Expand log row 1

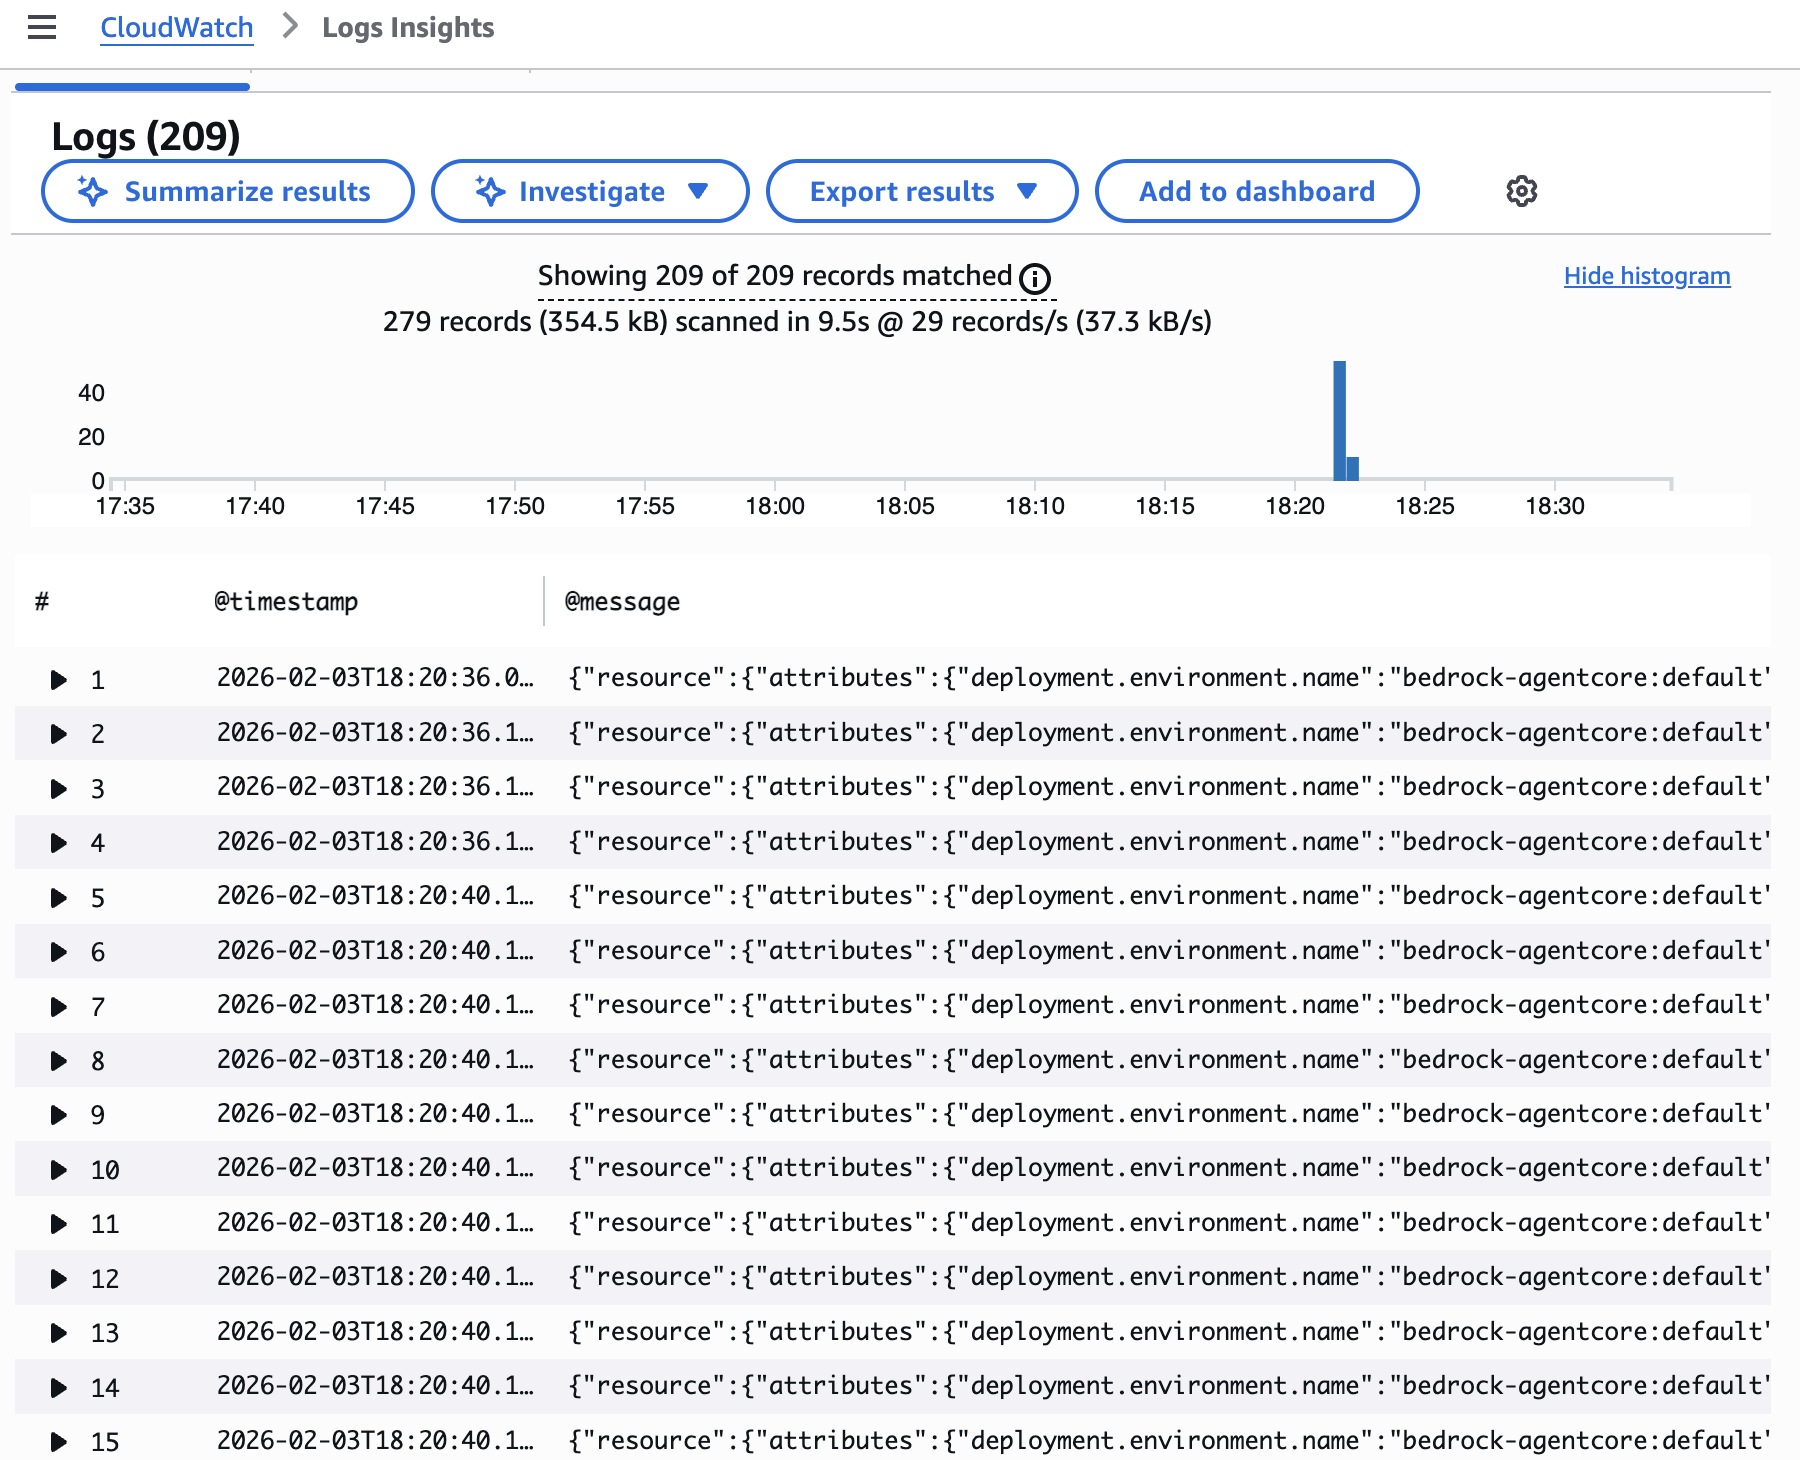[59, 680]
